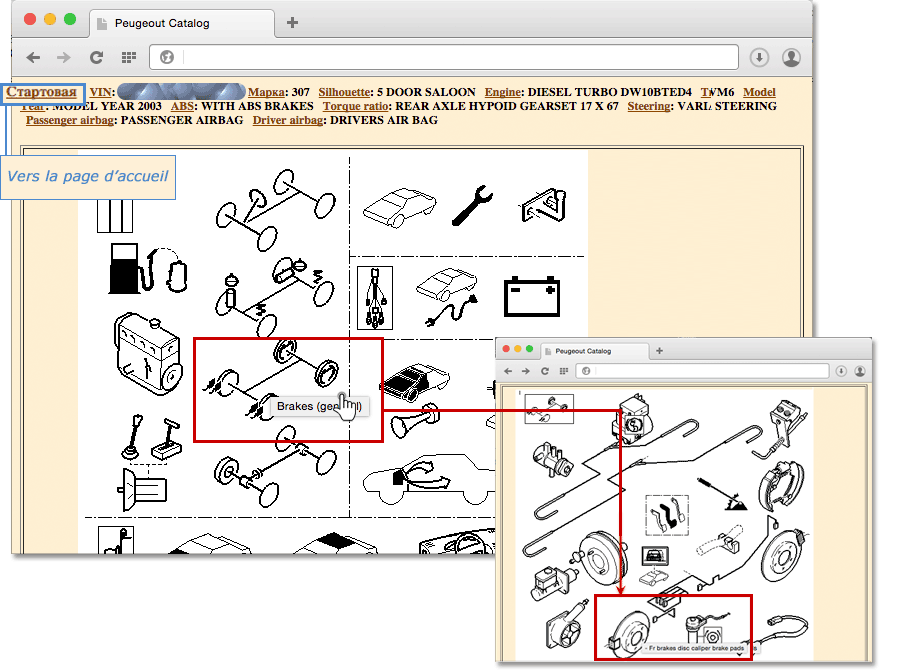
Task: Select the engine block icon
Action: point(149,354)
